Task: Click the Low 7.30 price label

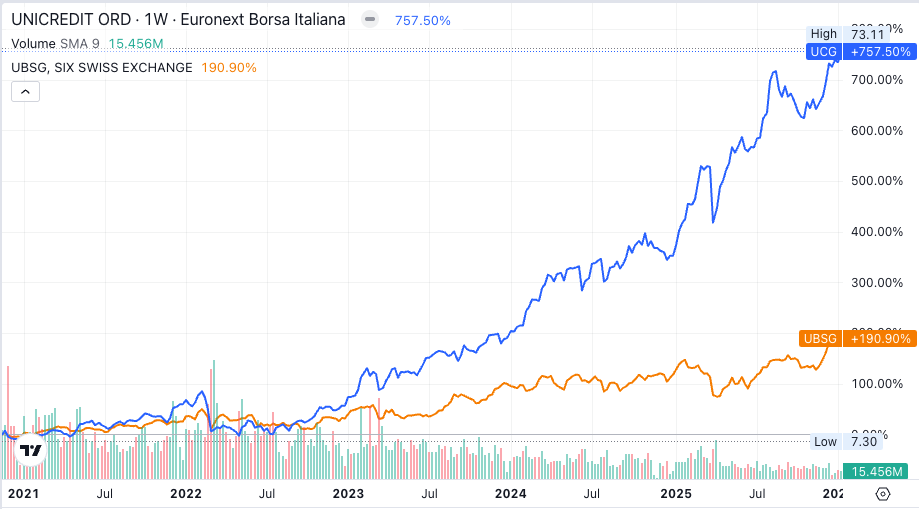Action: point(845,442)
